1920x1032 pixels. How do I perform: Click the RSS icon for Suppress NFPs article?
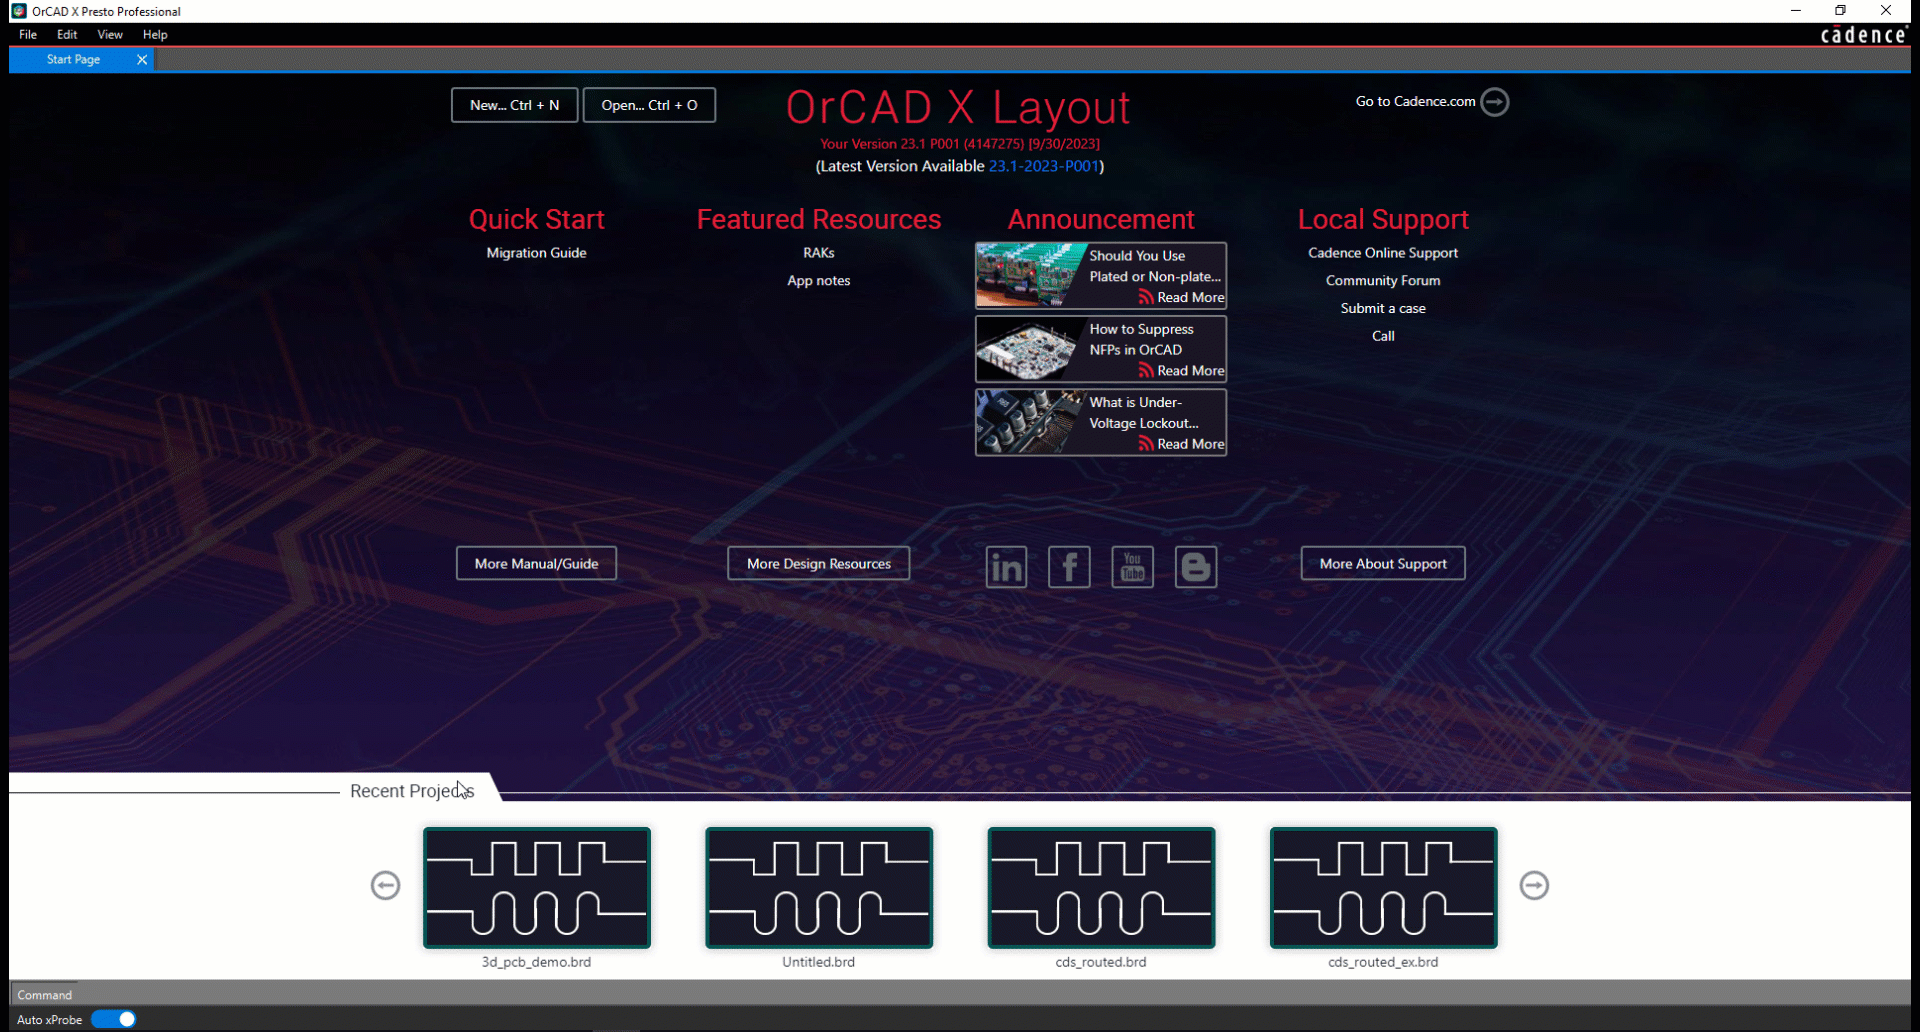pyautogui.click(x=1146, y=370)
